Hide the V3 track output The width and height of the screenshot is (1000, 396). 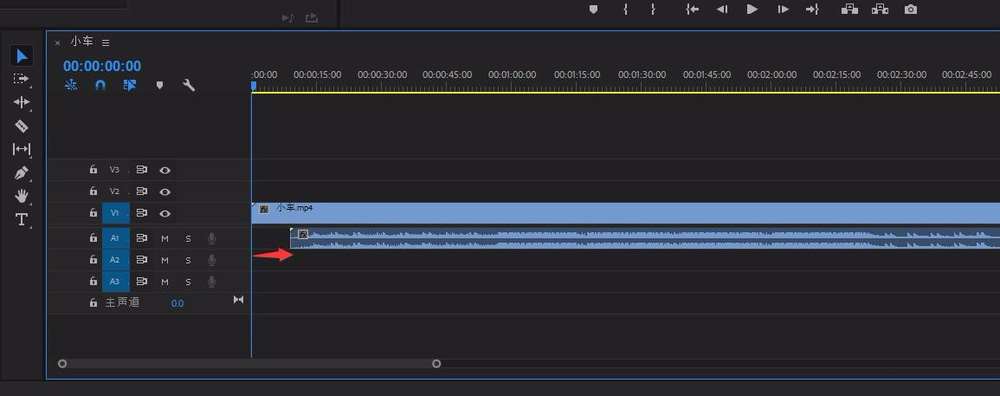pos(165,170)
